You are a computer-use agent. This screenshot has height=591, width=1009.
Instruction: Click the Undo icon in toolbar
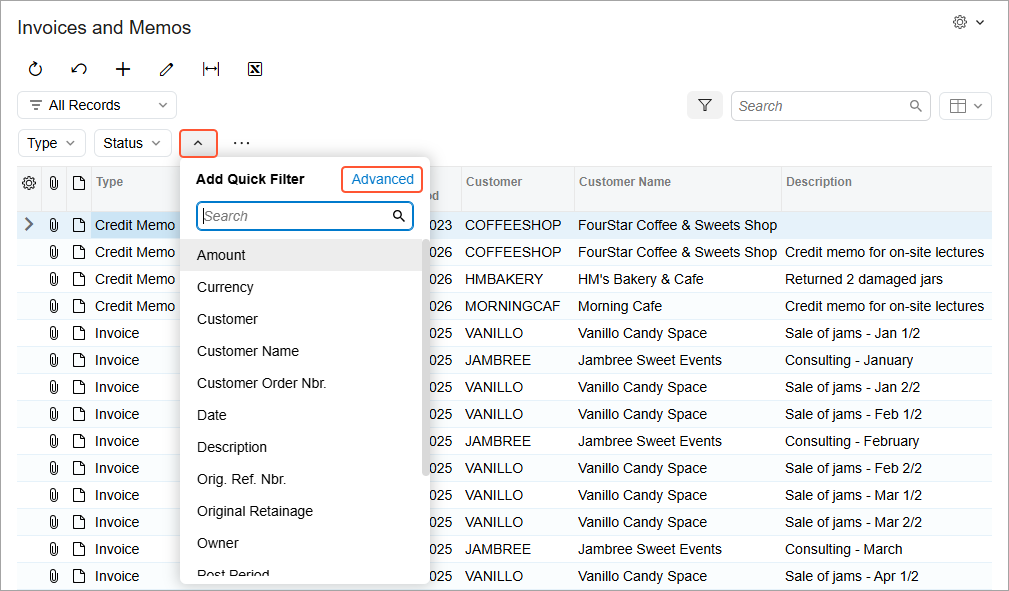click(79, 69)
